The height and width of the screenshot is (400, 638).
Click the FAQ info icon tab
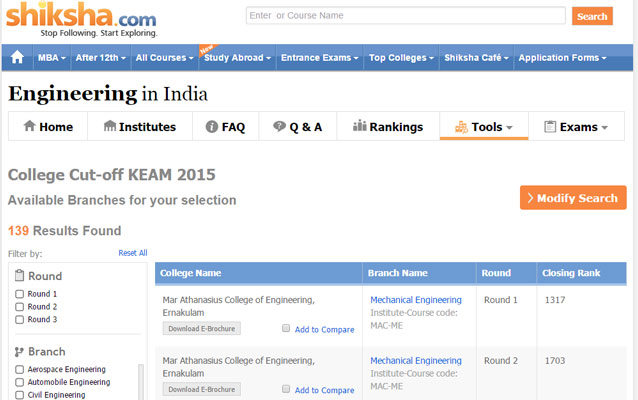212,127
